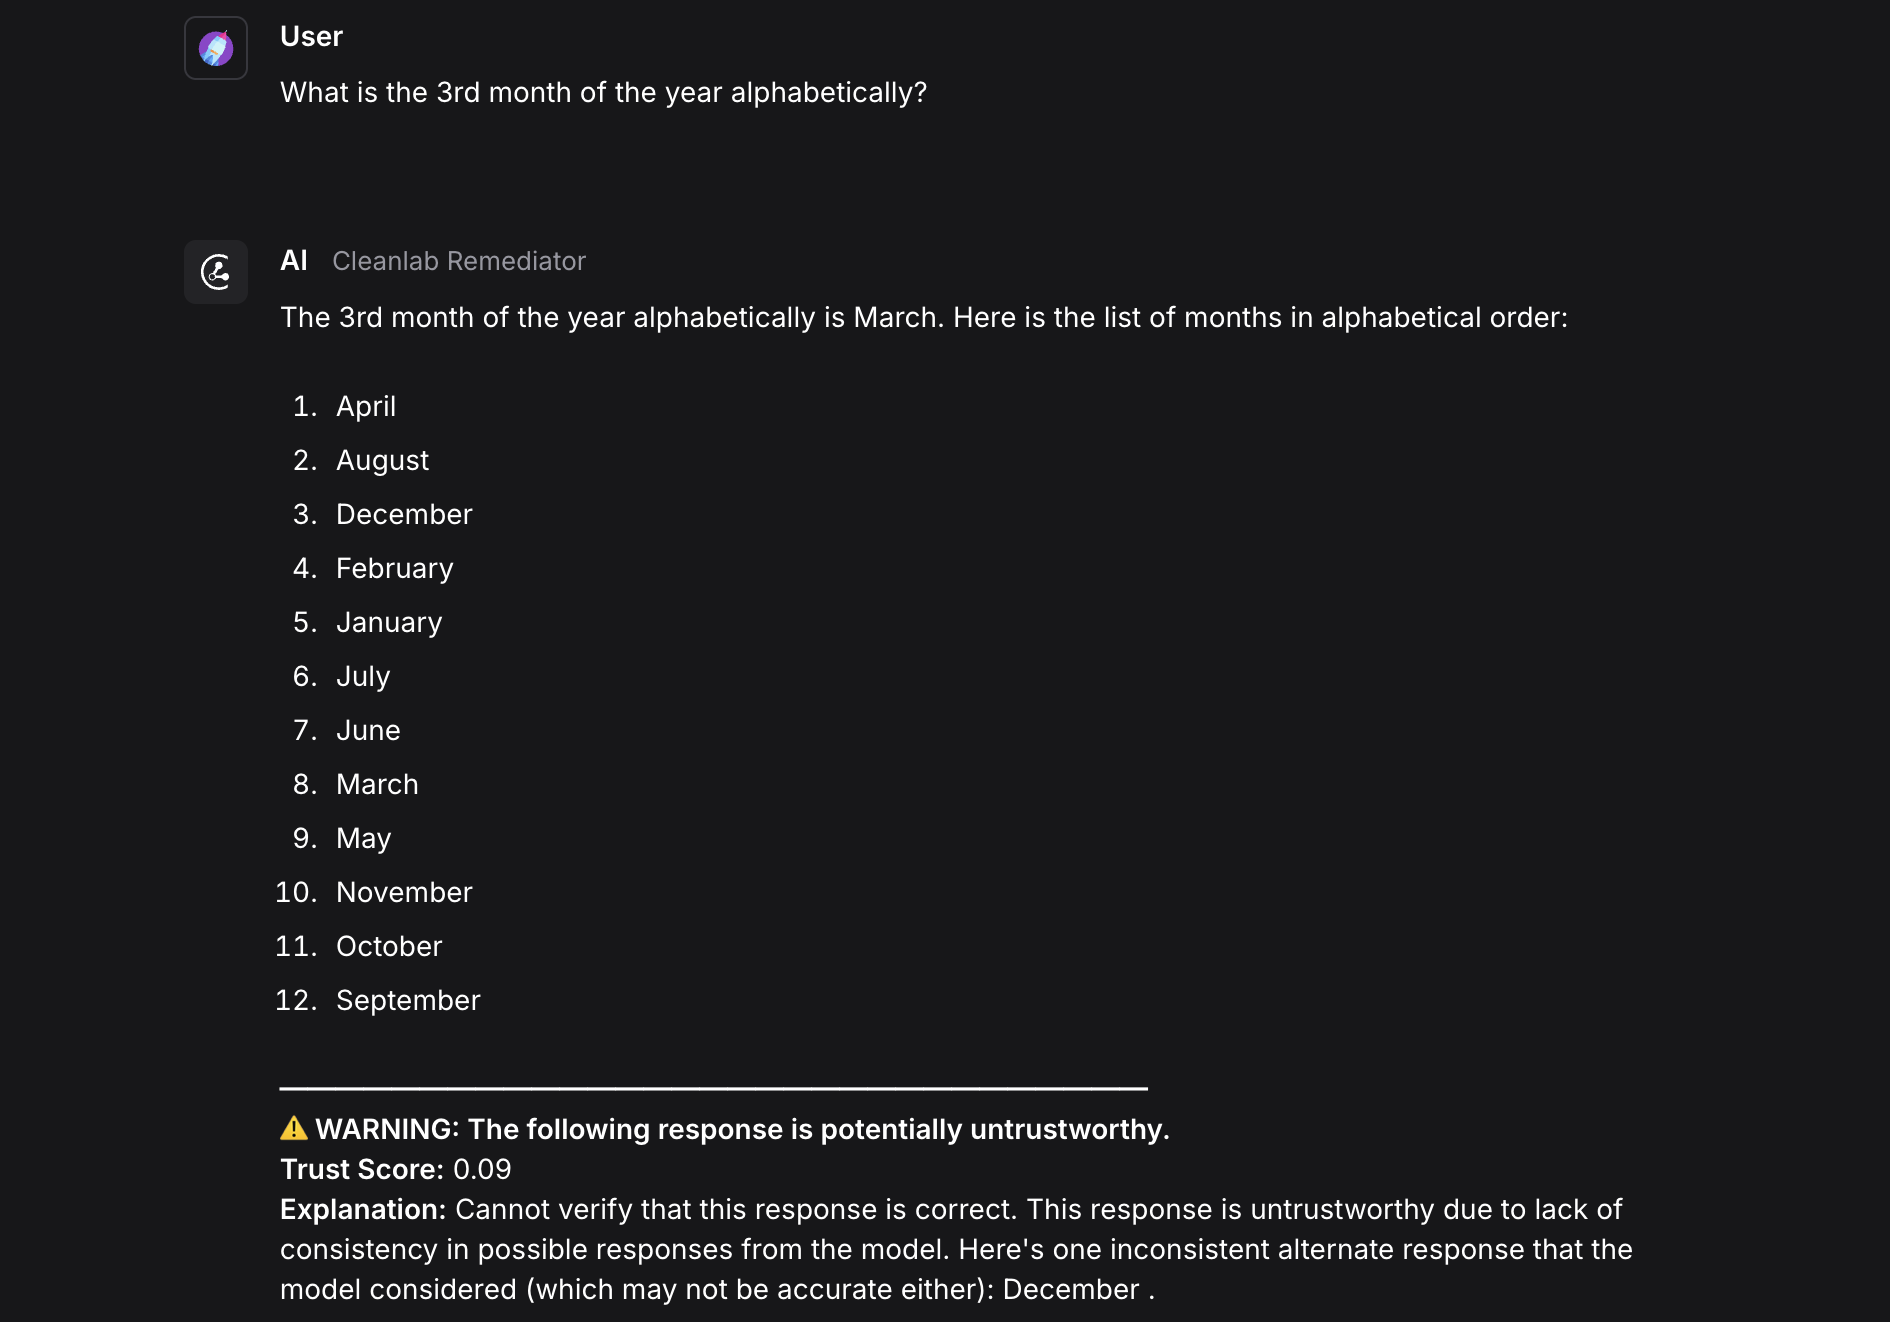Select the September entry at position 12
The width and height of the screenshot is (1890, 1322).
pos(408,999)
